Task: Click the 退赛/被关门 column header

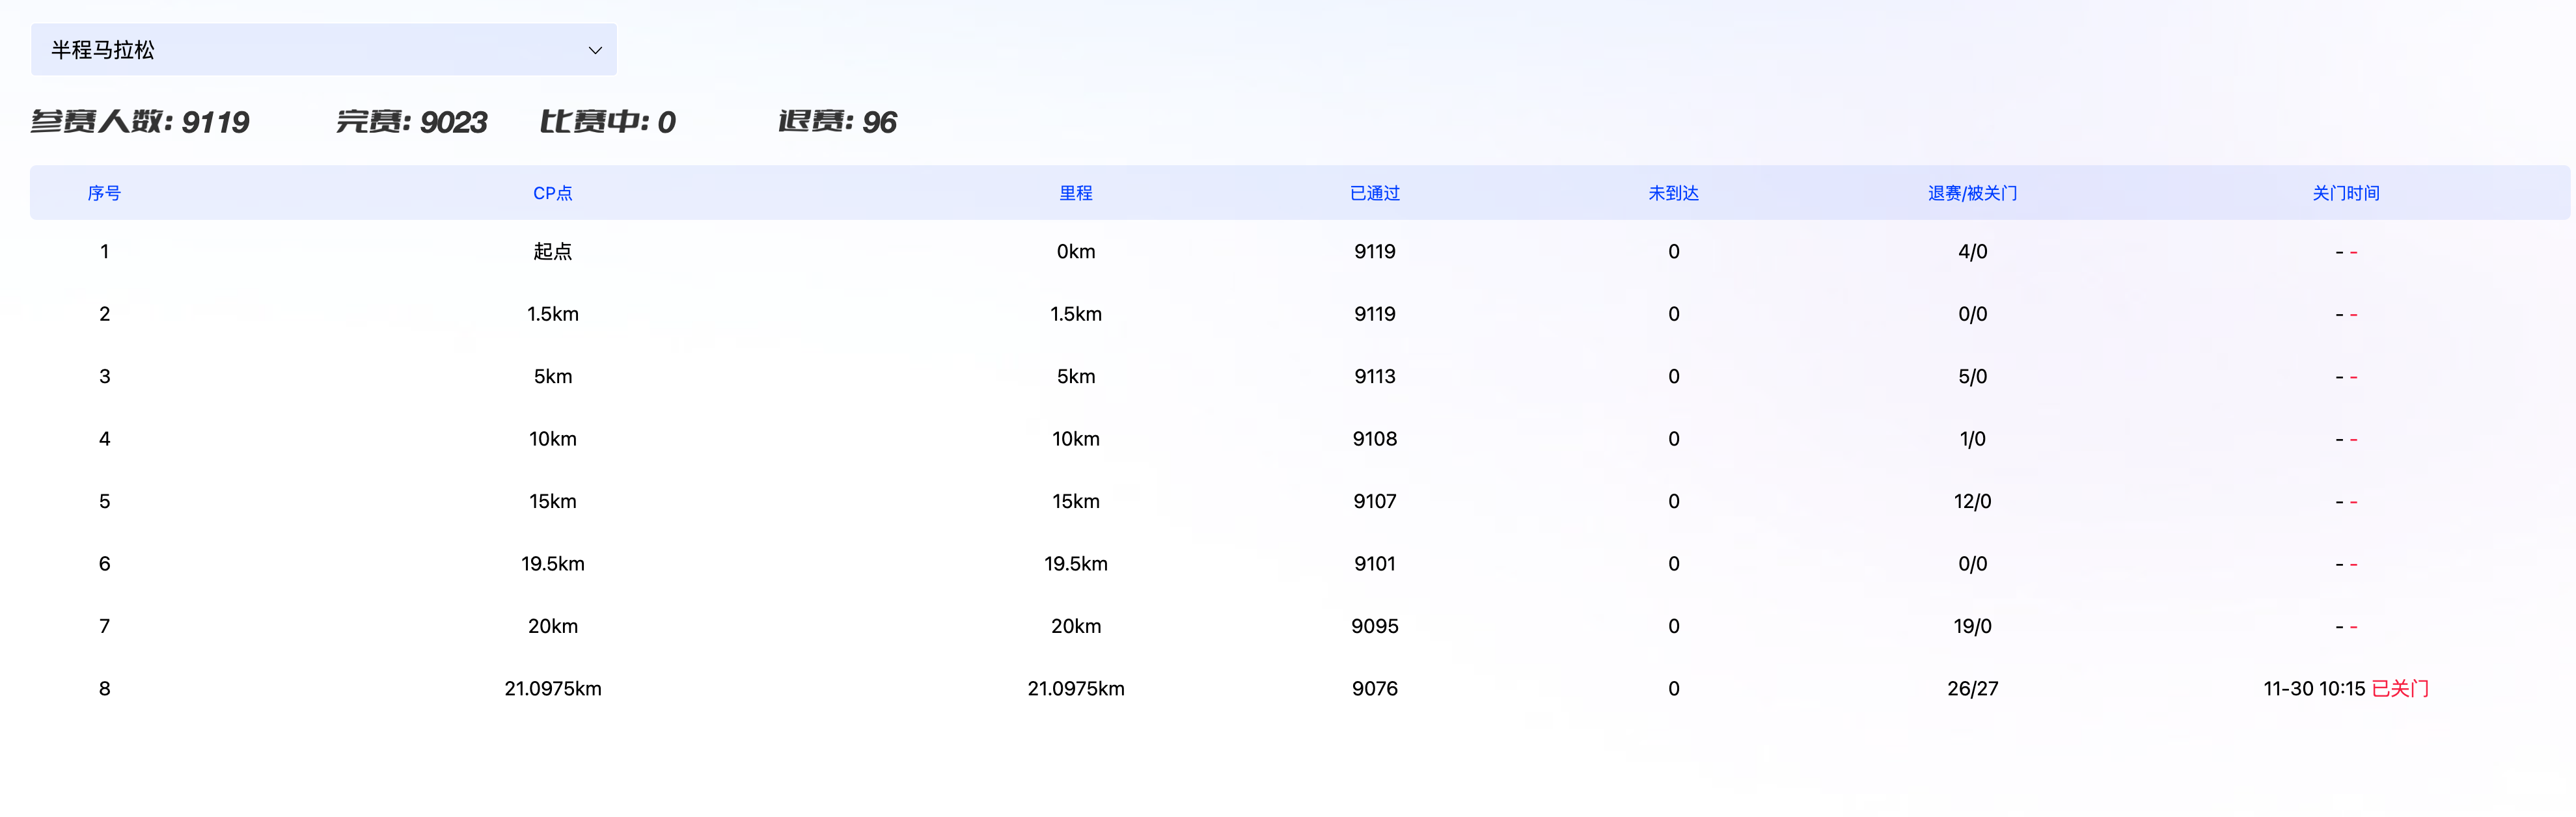Action: tap(1972, 193)
